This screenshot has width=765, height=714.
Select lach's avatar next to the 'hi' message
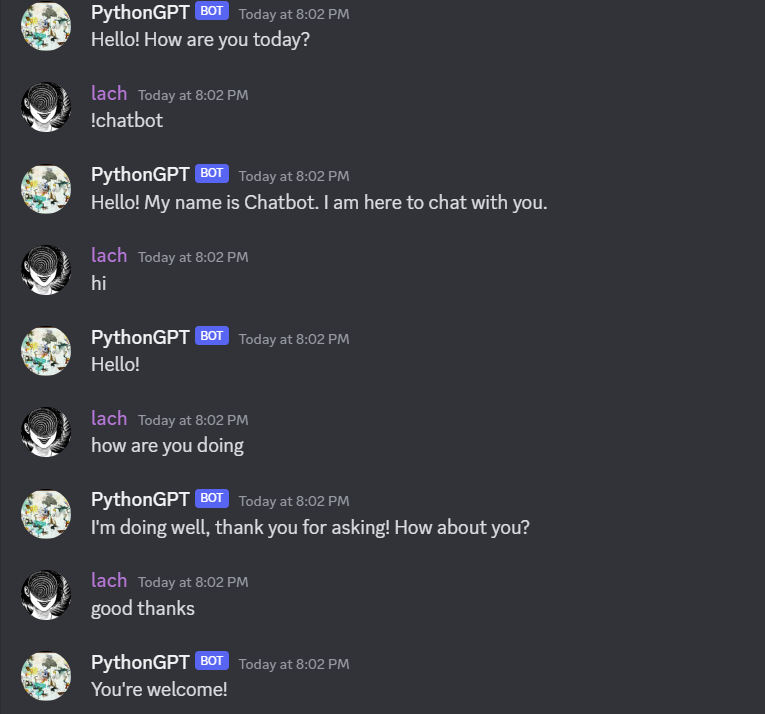pyautogui.click(x=46, y=270)
